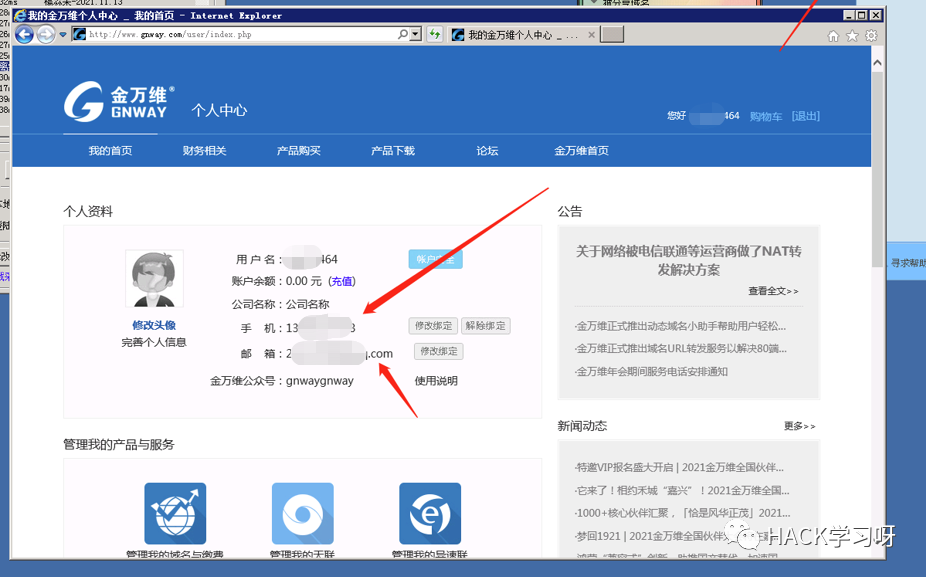The image size is (926, 577).
Task: Click the 新闻动态 section heading
Action: [x=582, y=426]
